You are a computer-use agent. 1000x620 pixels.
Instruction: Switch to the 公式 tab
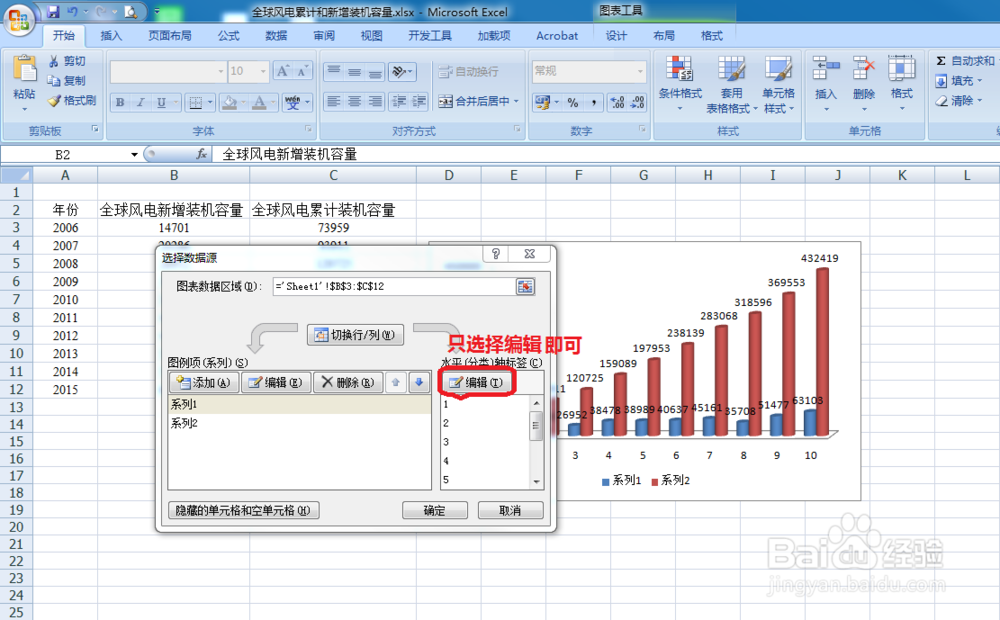click(x=228, y=36)
